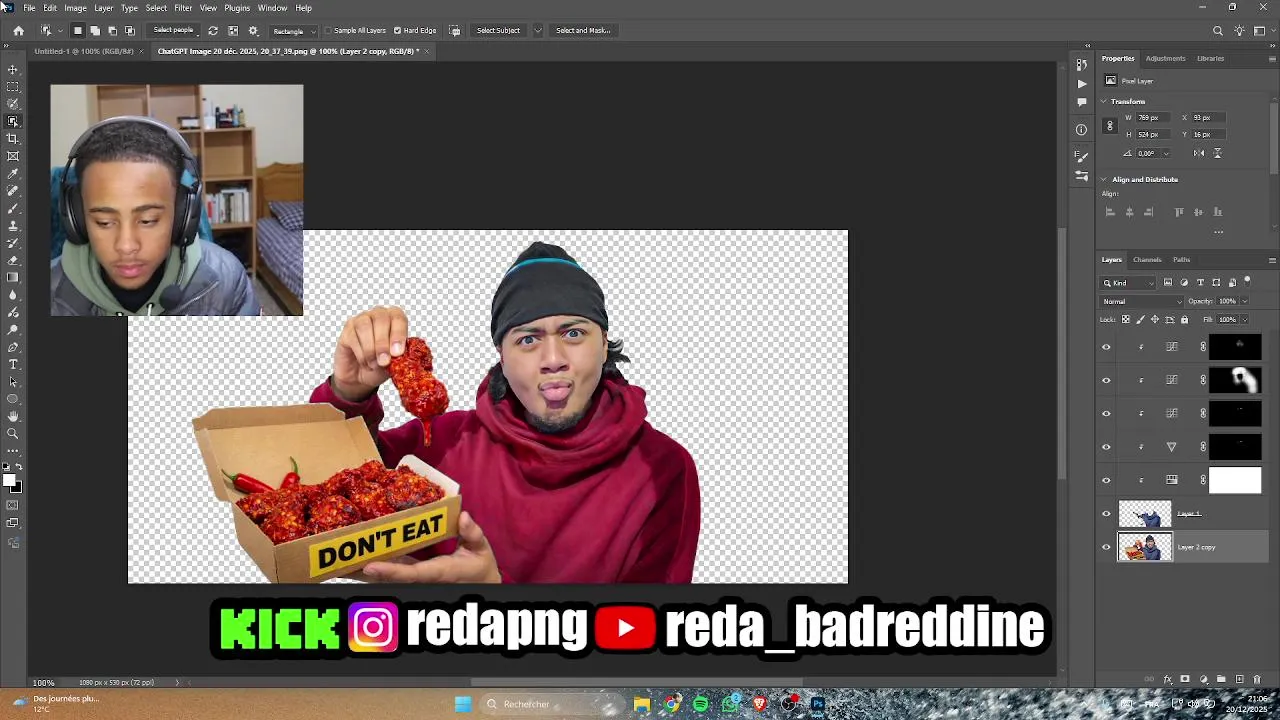The width and height of the screenshot is (1280, 720).
Task: Open the Filter menu
Action: 183,8
